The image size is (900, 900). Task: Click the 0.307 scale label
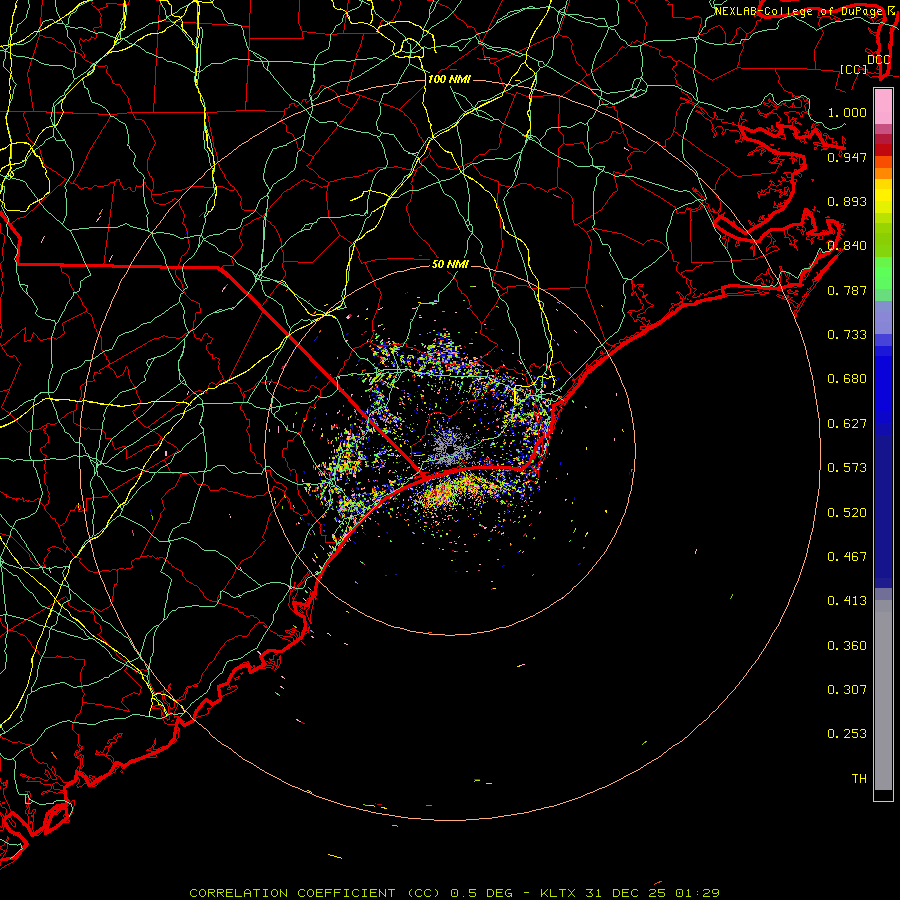[847, 690]
